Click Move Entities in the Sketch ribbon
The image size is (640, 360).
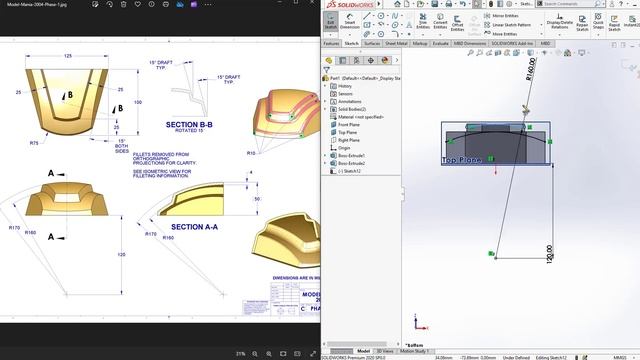tap(501, 34)
